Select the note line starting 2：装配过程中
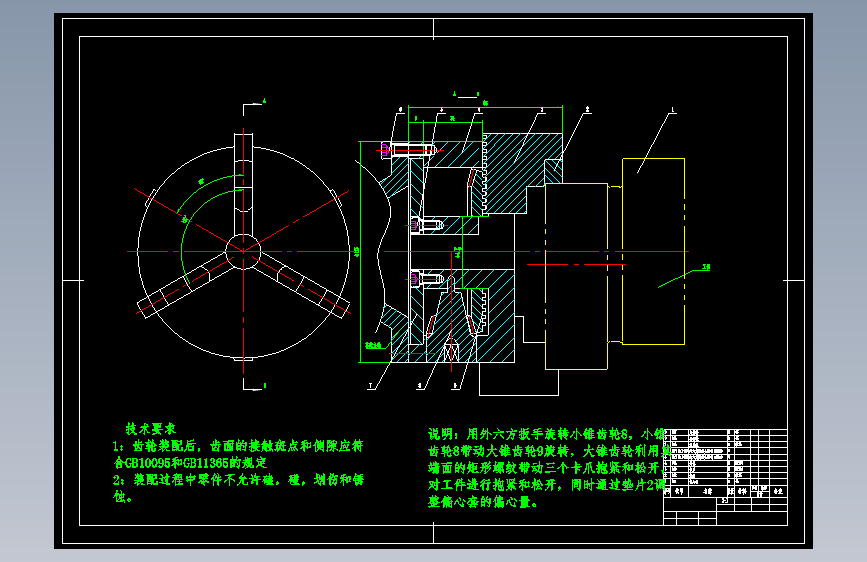867x562 pixels. (x=238, y=480)
